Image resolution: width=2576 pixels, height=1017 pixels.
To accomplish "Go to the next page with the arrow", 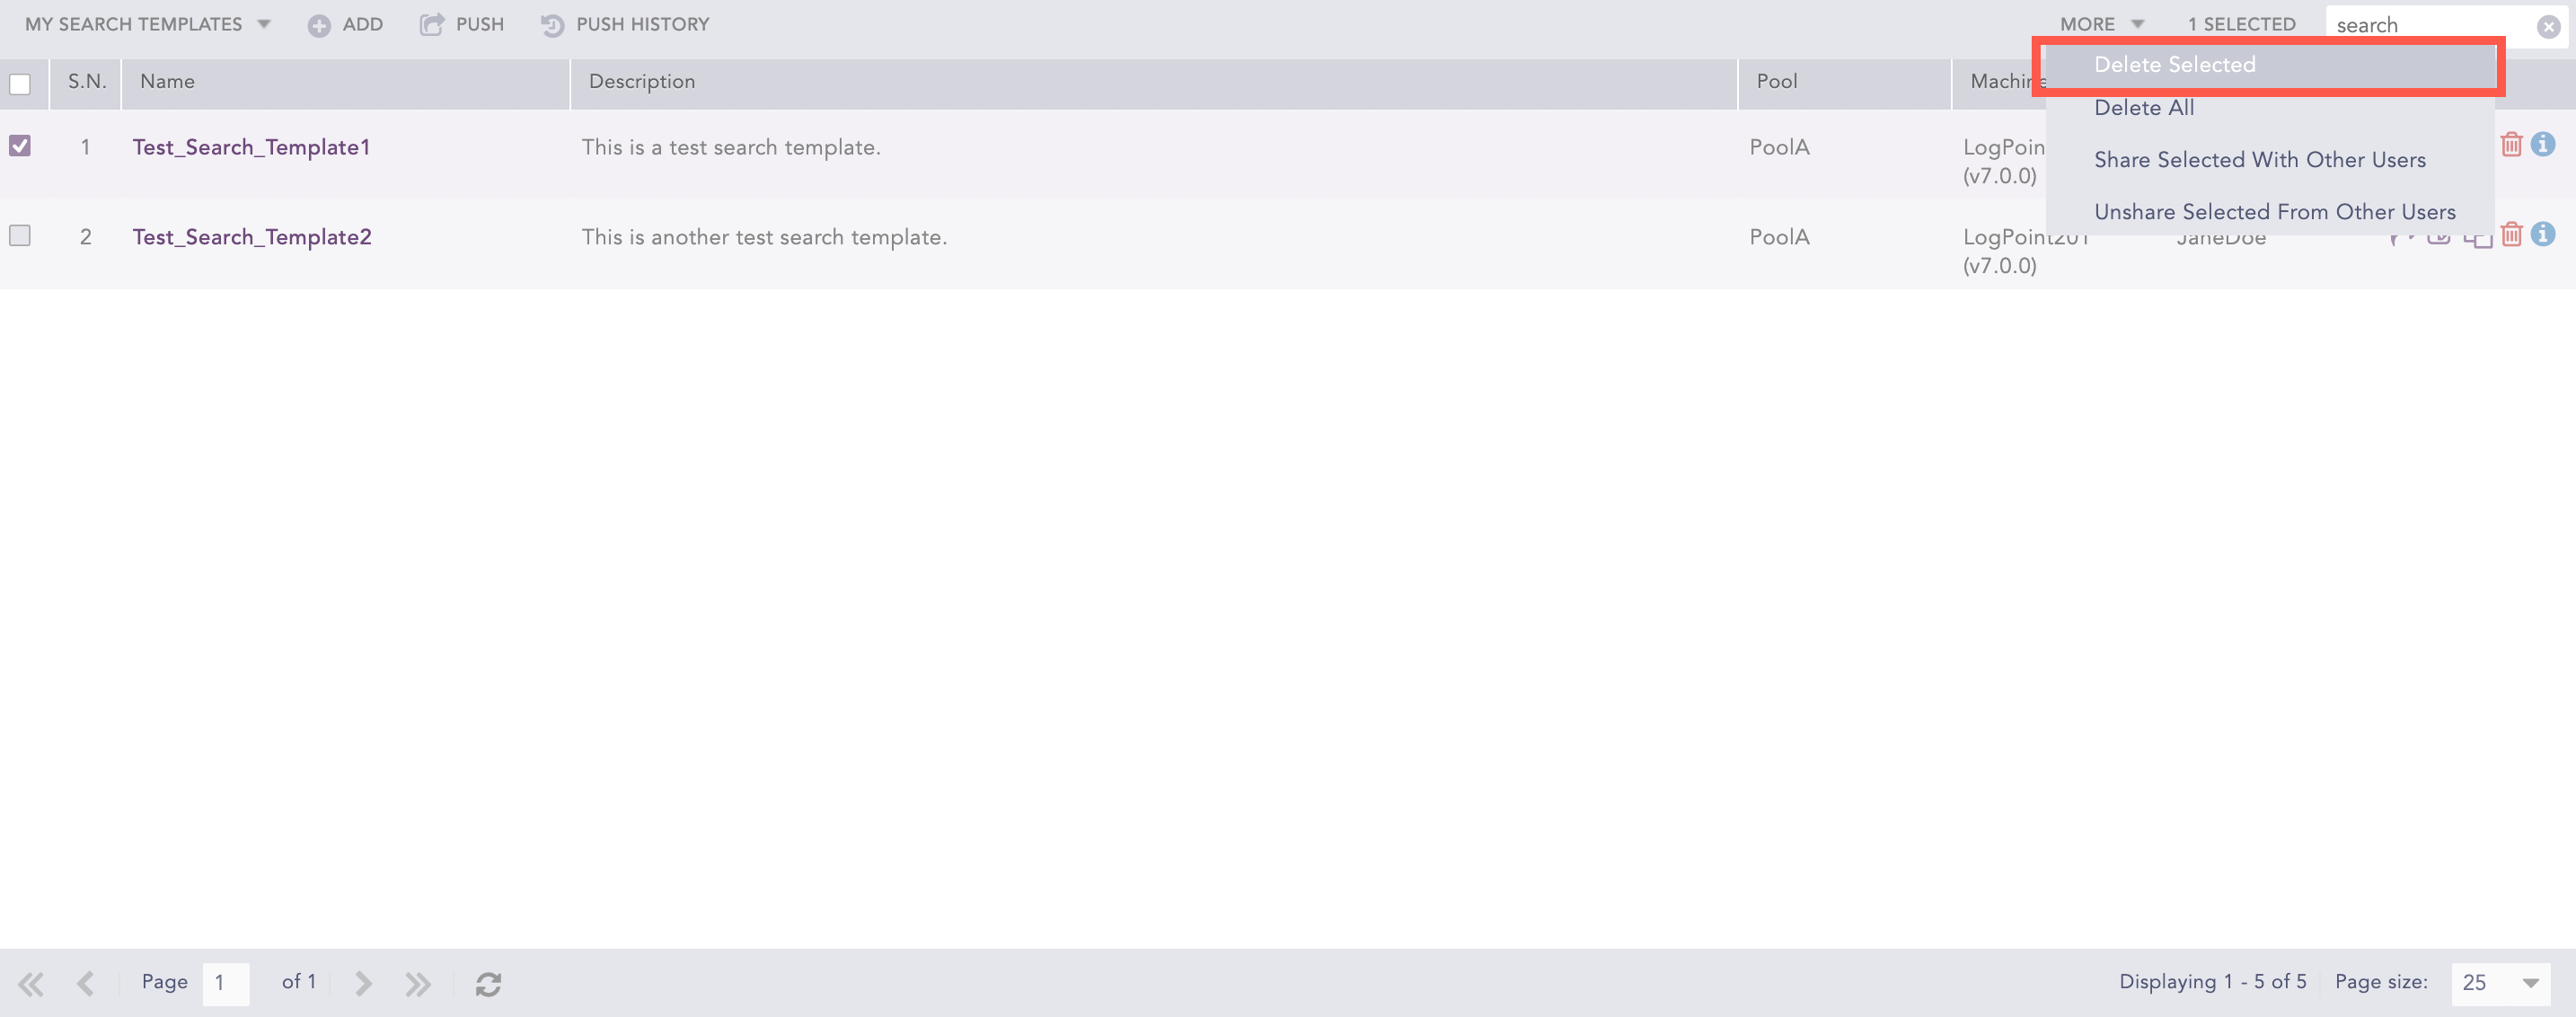I will 363,984.
